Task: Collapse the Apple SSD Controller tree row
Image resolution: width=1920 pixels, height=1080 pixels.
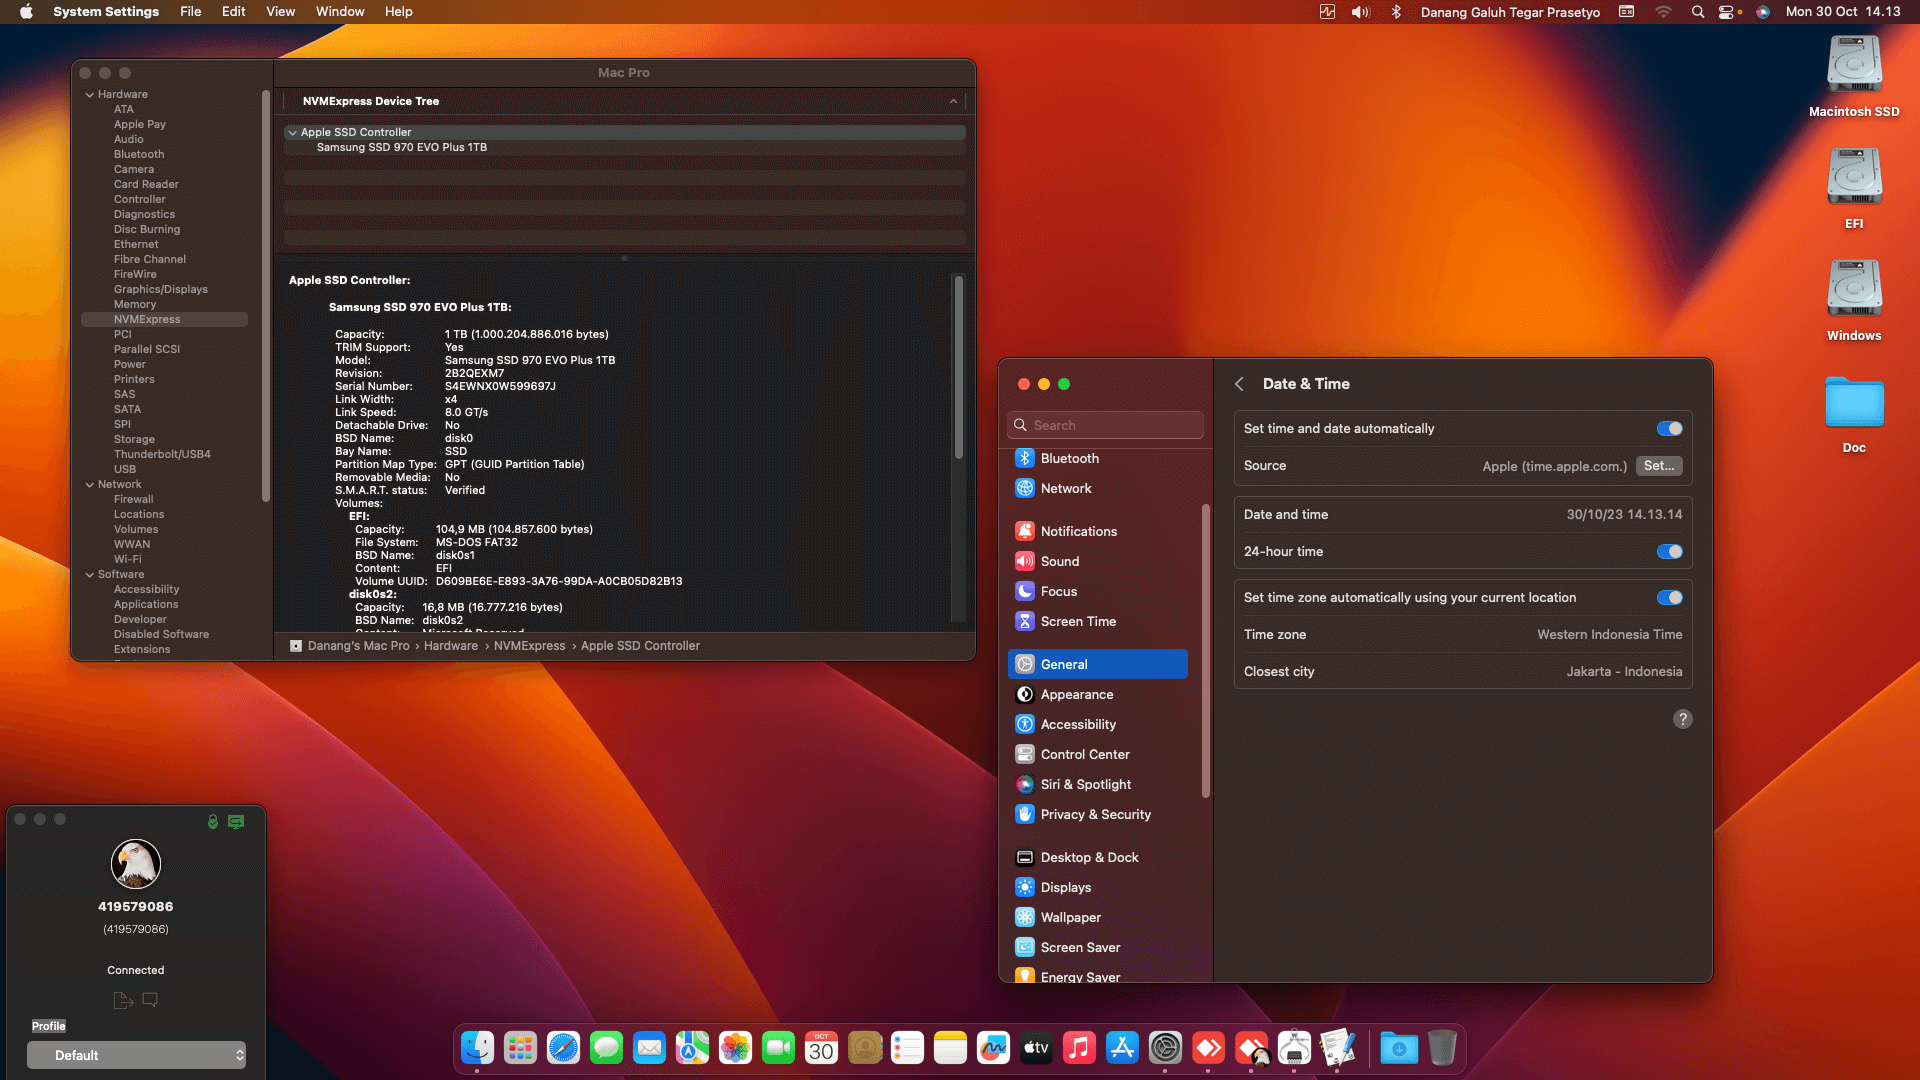Action: pyautogui.click(x=292, y=132)
